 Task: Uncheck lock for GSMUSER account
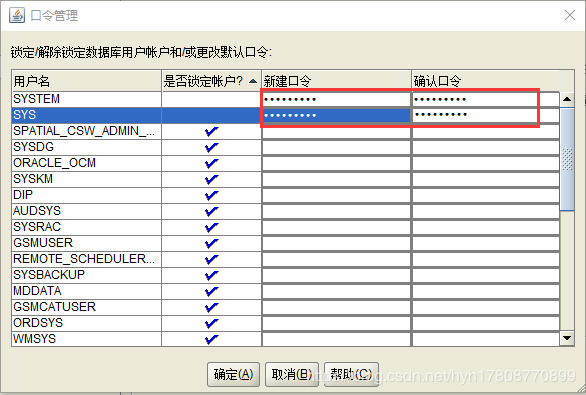tap(212, 243)
